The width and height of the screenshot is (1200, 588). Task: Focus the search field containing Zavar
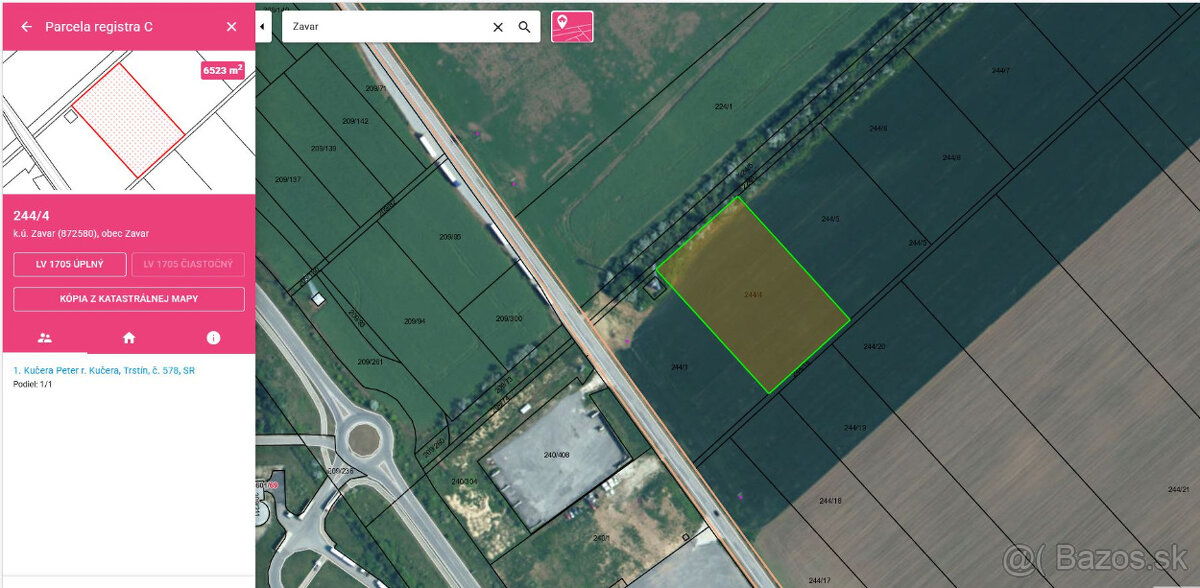tap(385, 27)
